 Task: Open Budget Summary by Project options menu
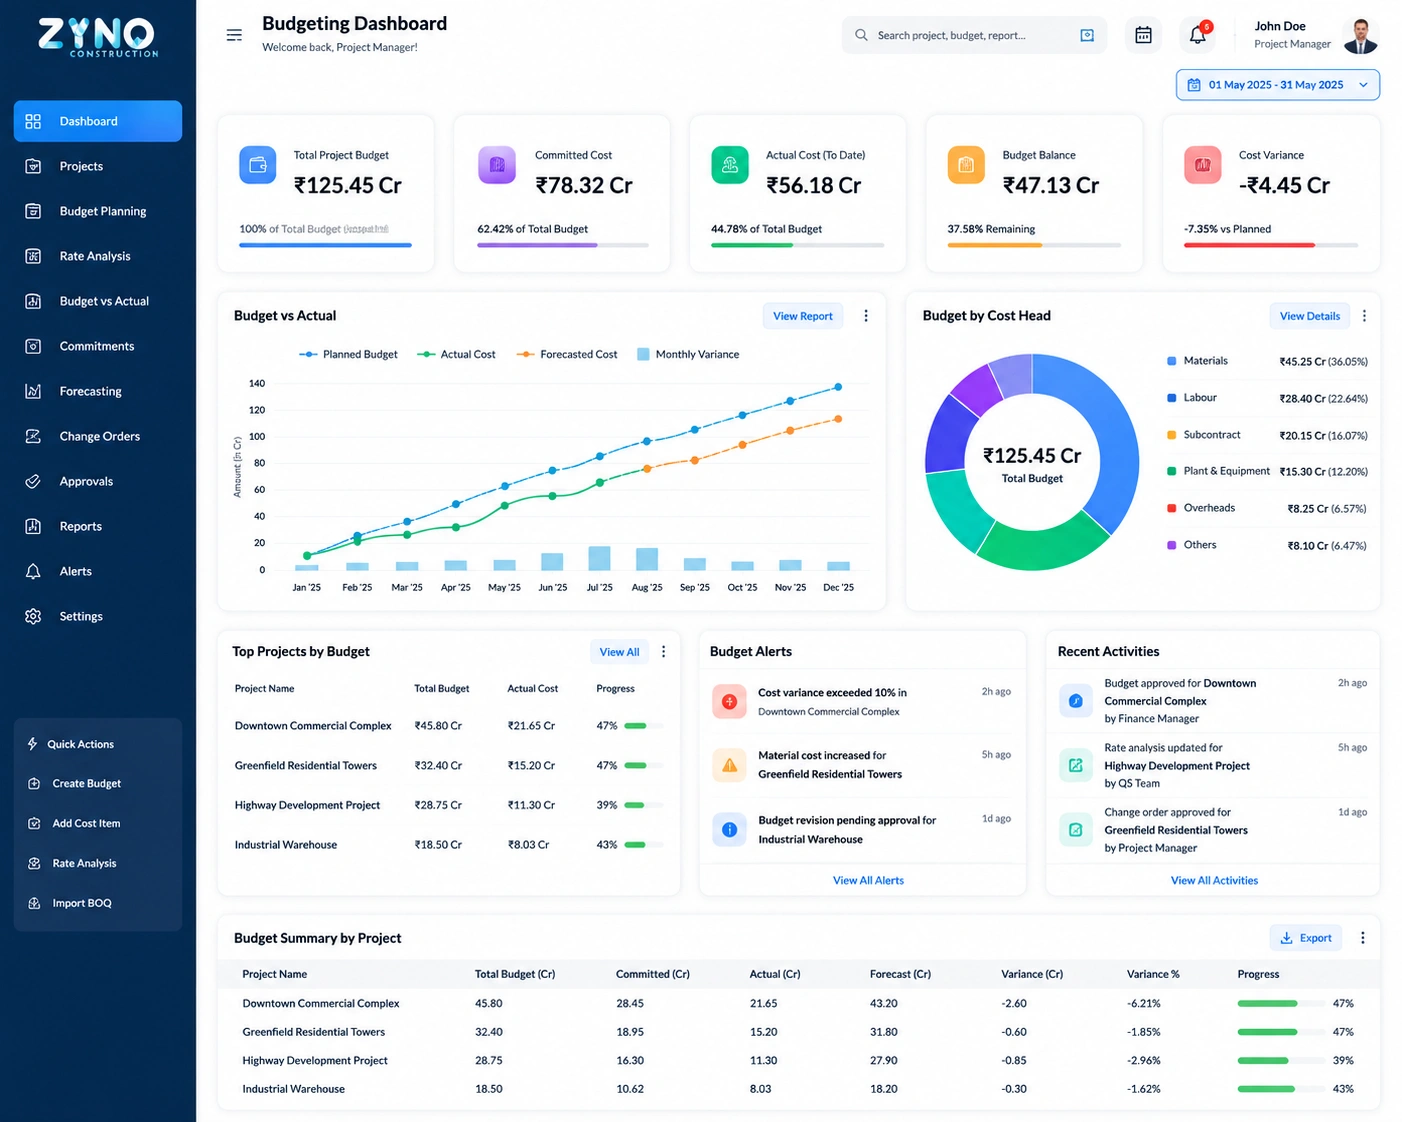(x=1362, y=938)
